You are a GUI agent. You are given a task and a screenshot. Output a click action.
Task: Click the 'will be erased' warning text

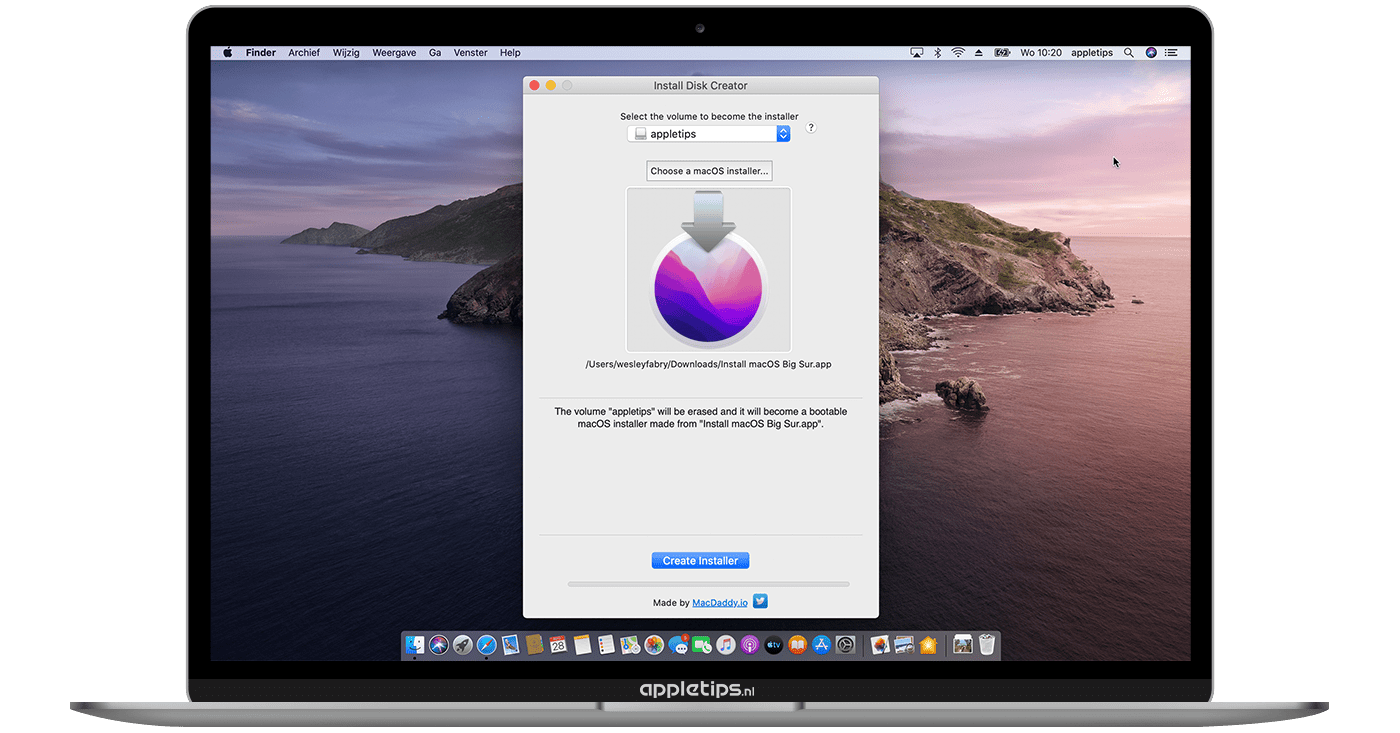coord(701,417)
